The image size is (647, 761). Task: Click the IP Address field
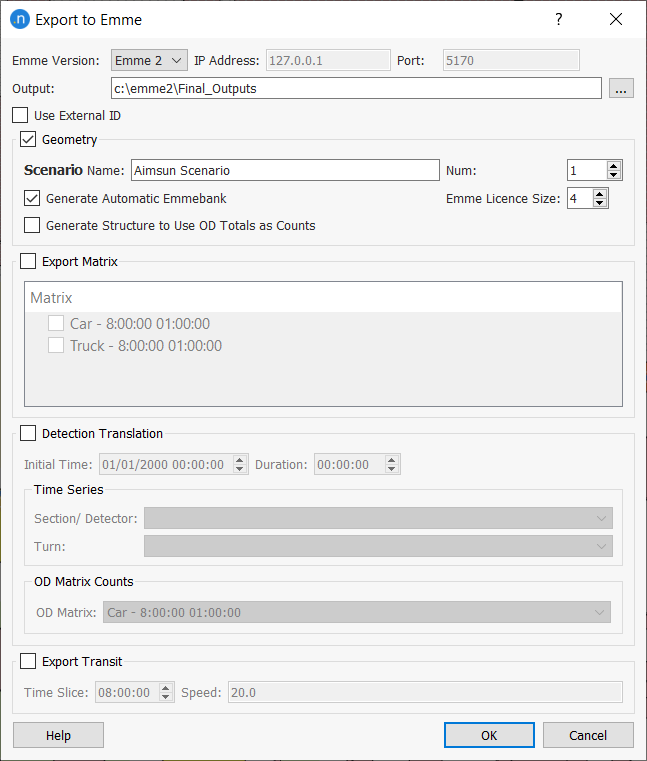point(328,61)
